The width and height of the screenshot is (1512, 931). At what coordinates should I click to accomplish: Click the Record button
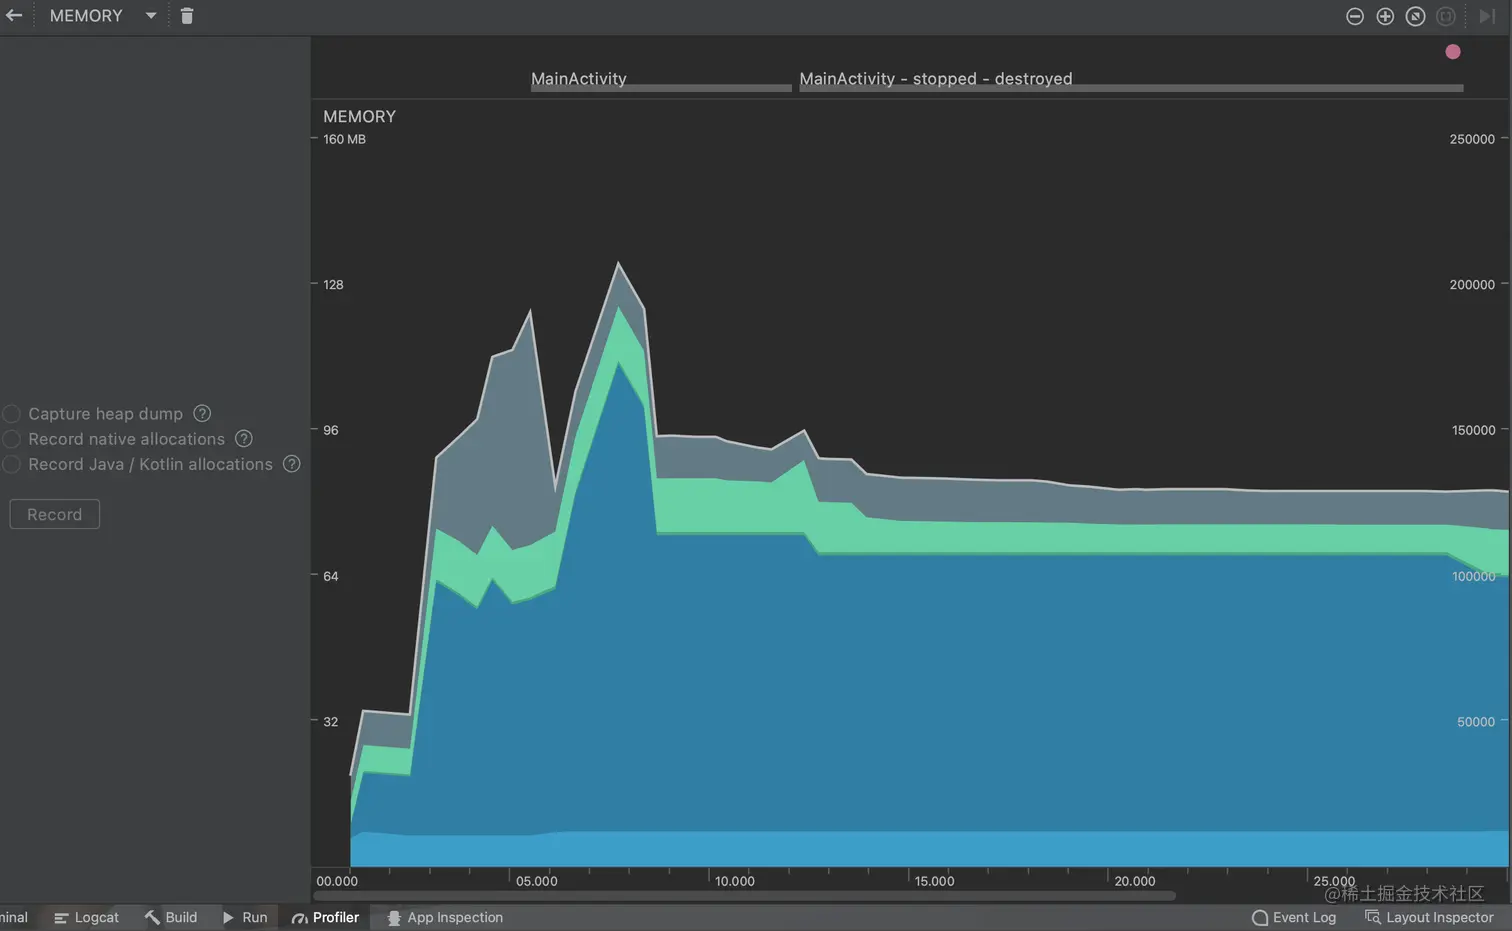55,514
